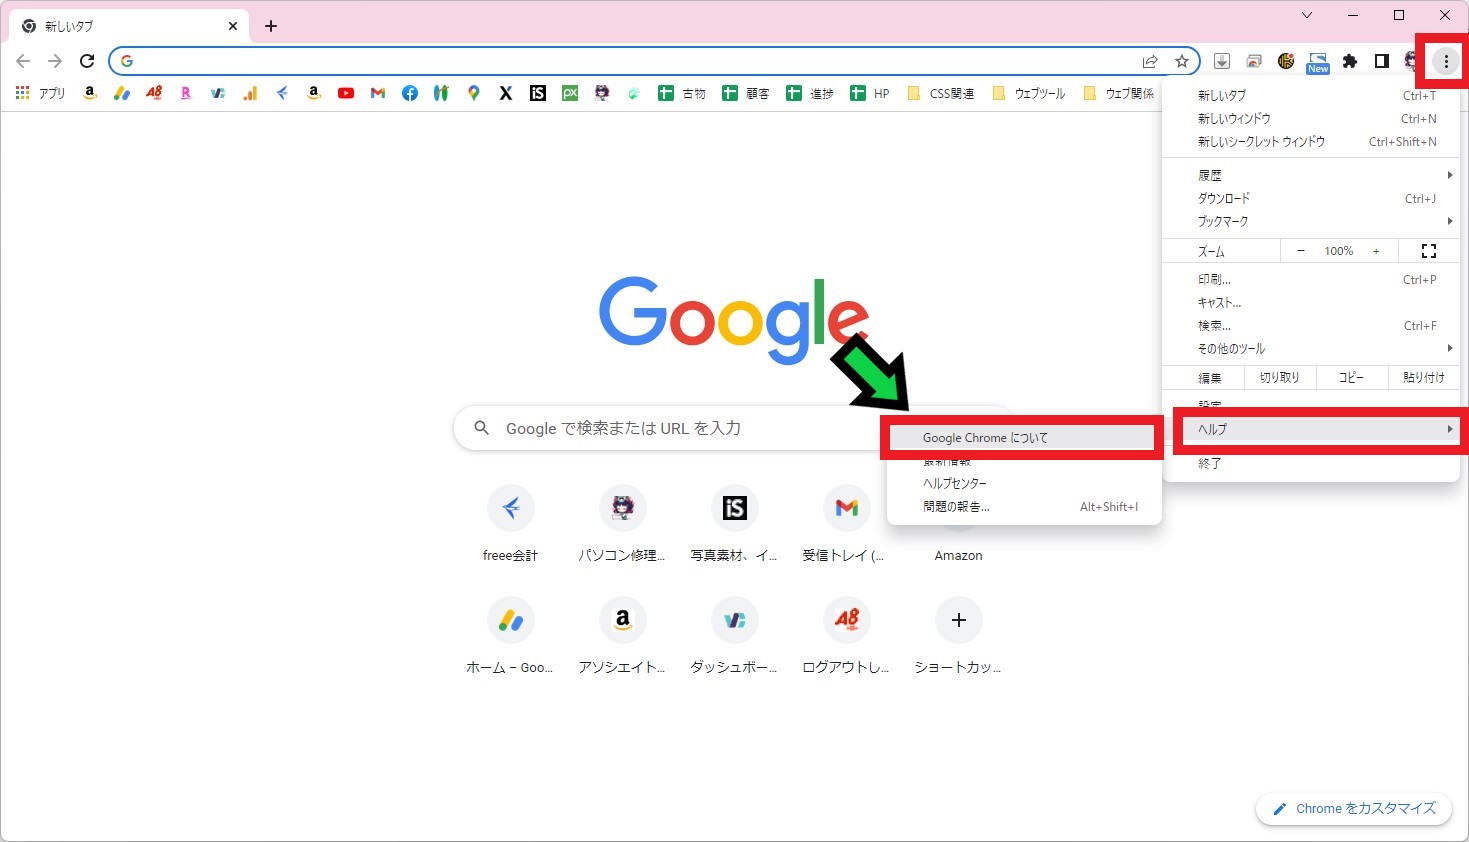1469x842 pixels.
Task: Choose 終了 to exit Chrome
Action: point(1311,463)
